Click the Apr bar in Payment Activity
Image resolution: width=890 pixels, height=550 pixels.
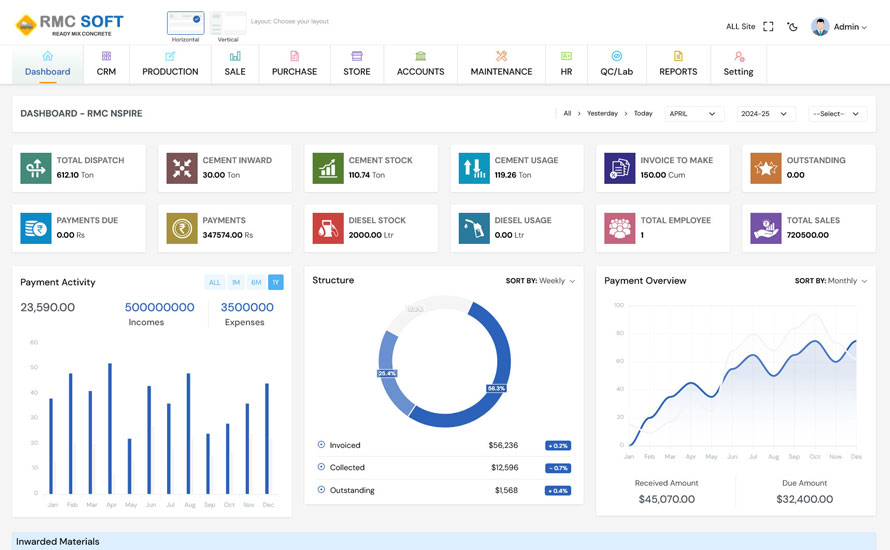110,429
